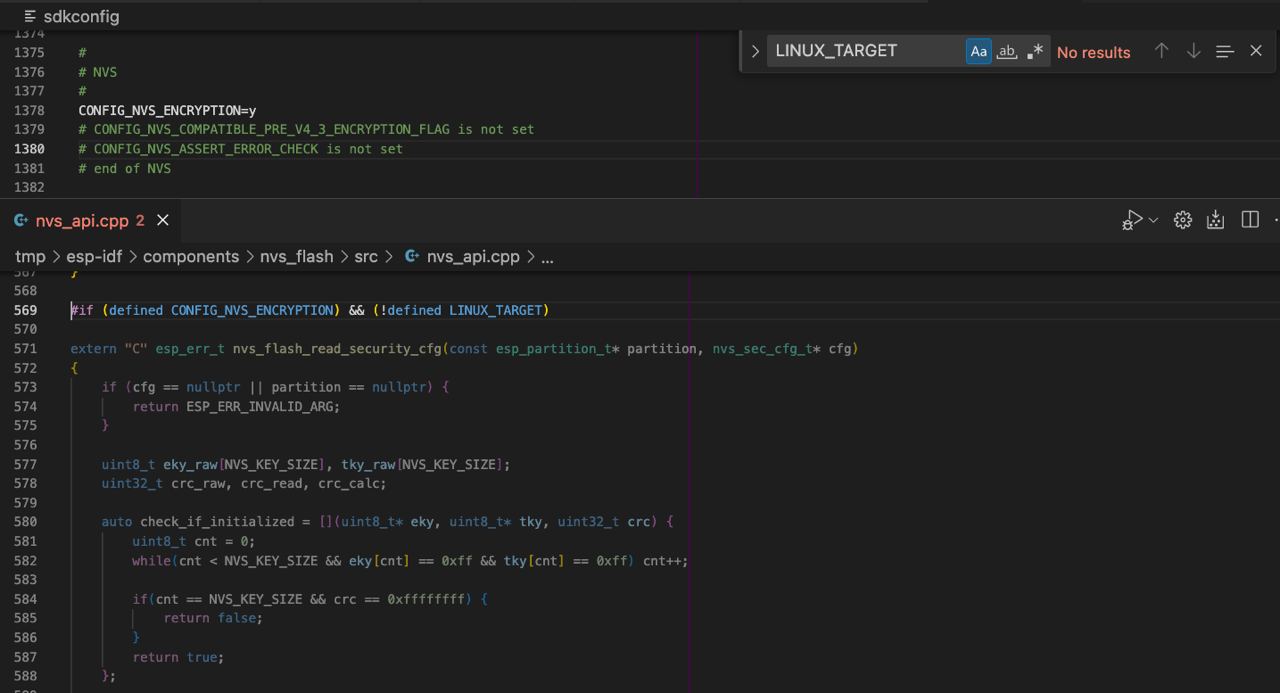The width and height of the screenshot is (1280, 693).
Task: Close the find widget
Action: coord(1256,51)
